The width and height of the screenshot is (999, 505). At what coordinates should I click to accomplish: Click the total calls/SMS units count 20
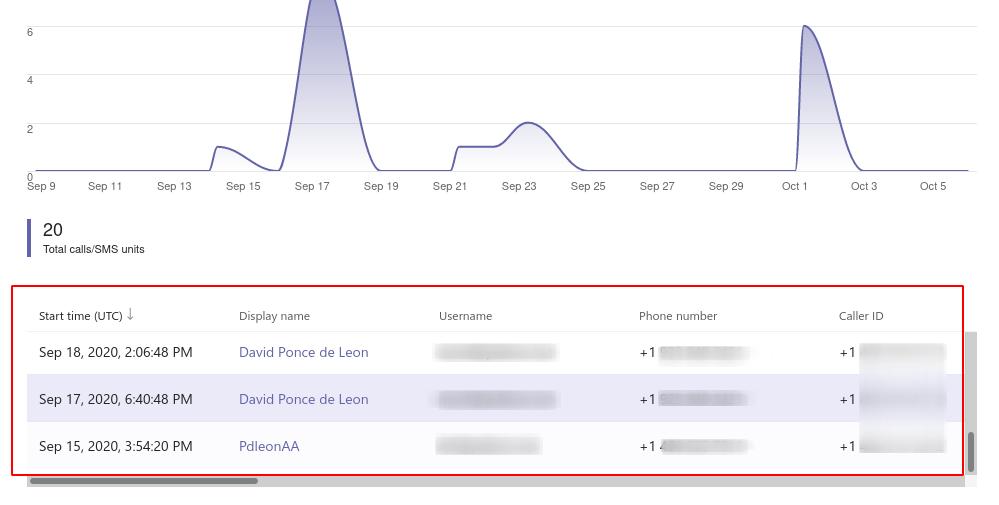pyautogui.click(x=53, y=230)
